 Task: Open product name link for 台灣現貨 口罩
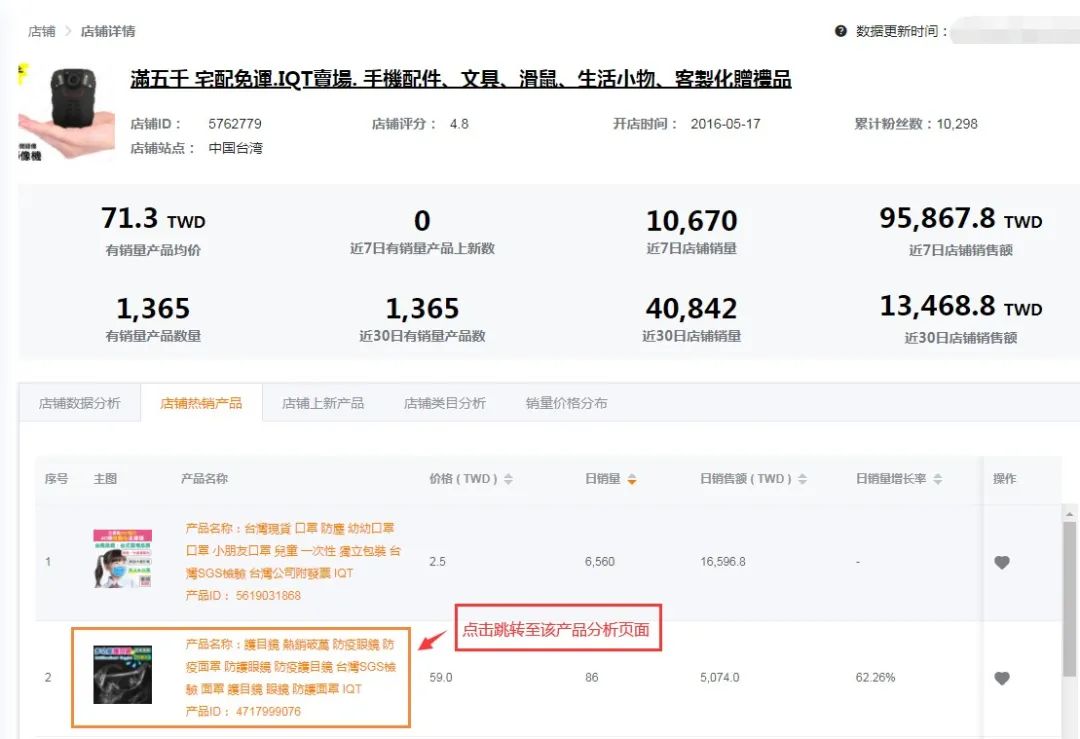click(293, 550)
